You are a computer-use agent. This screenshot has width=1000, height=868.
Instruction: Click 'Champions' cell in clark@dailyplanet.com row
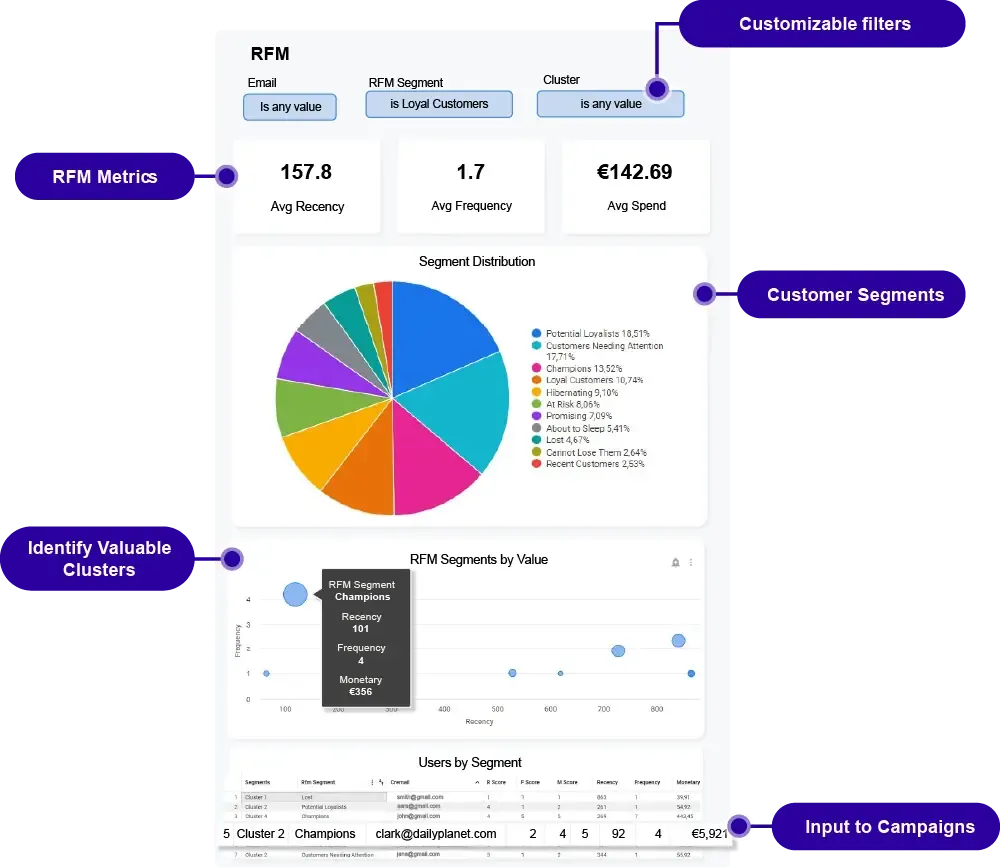pyautogui.click(x=325, y=834)
